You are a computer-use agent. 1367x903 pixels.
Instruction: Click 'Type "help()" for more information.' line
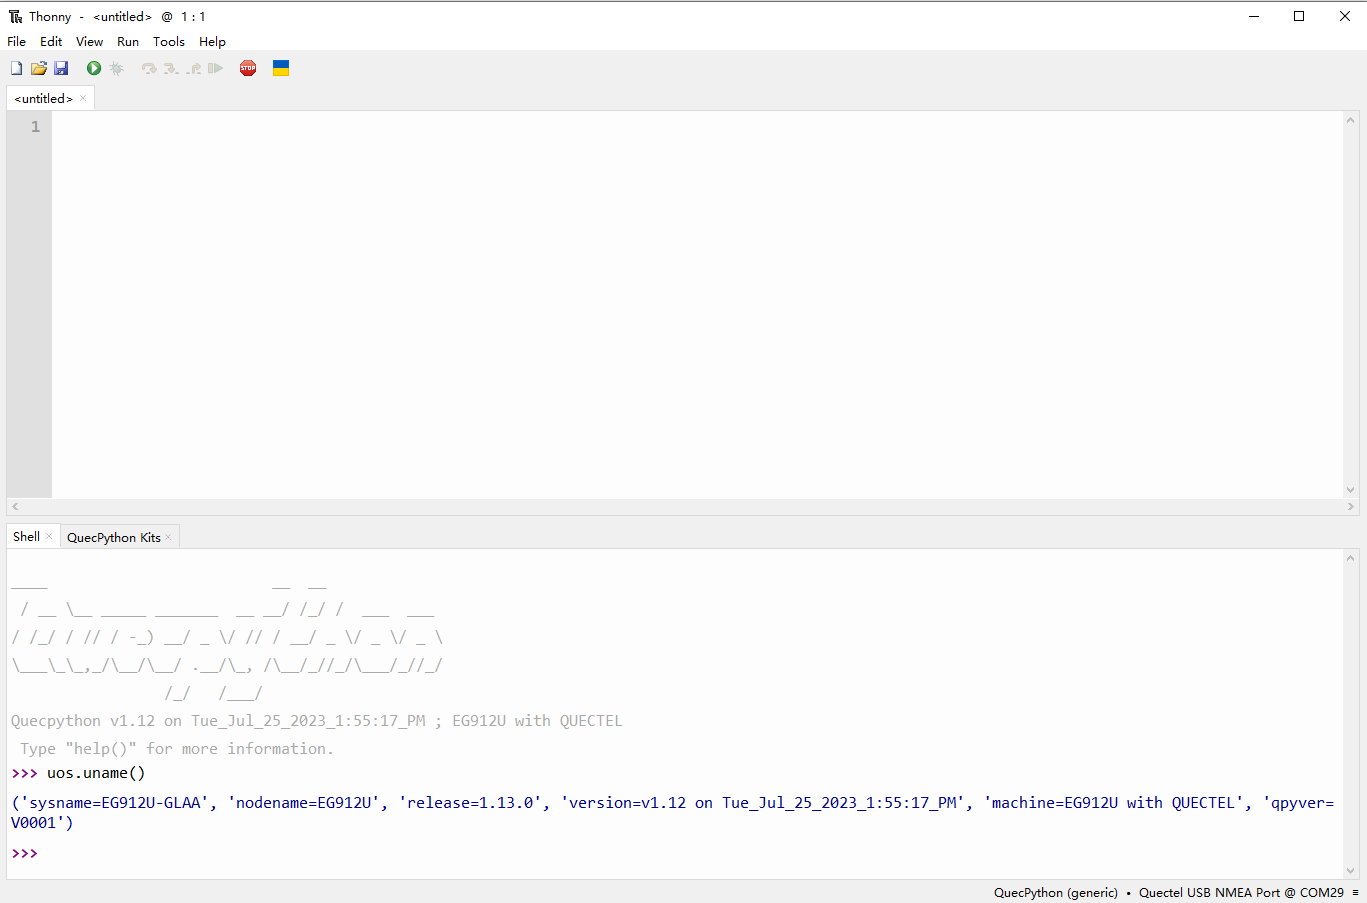coord(177,749)
